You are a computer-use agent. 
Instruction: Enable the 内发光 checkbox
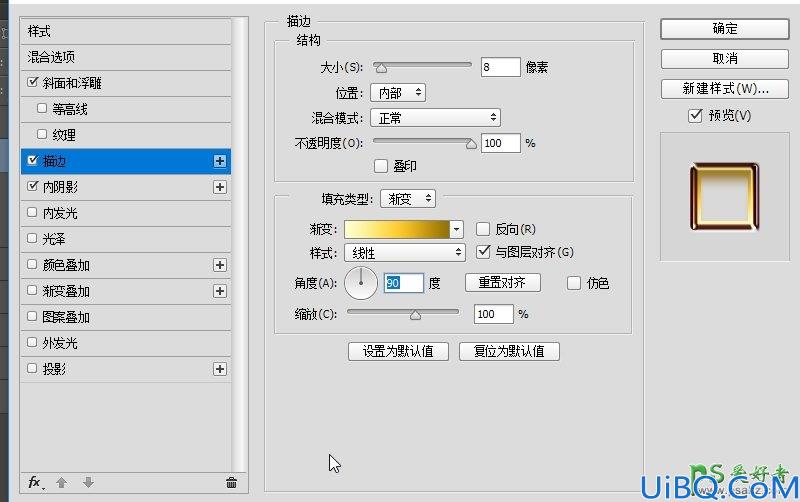pyautogui.click(x=32, y=212)
